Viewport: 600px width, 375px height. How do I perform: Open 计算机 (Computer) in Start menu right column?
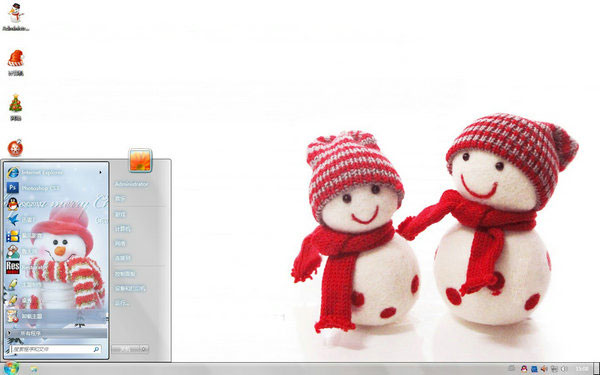coord(122,229)
